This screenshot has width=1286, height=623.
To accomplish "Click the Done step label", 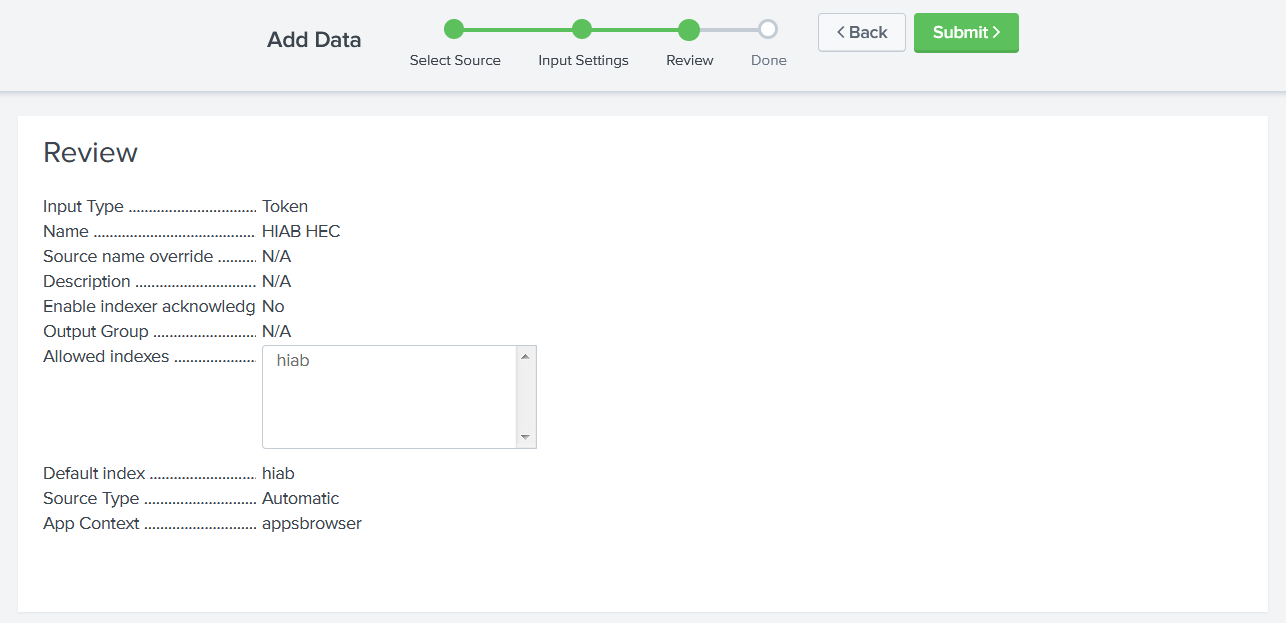I will point(768,60).
